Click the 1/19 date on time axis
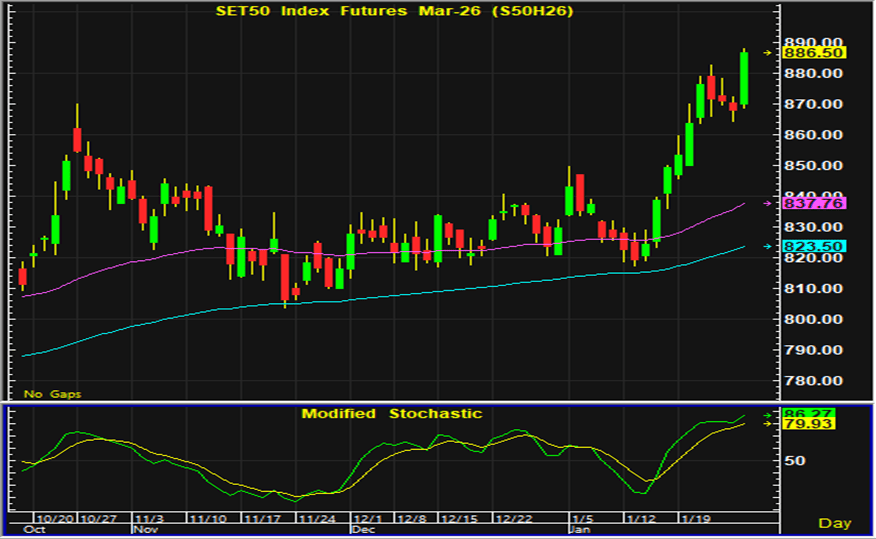Screen dimensions: 876x539 (695, 519)
